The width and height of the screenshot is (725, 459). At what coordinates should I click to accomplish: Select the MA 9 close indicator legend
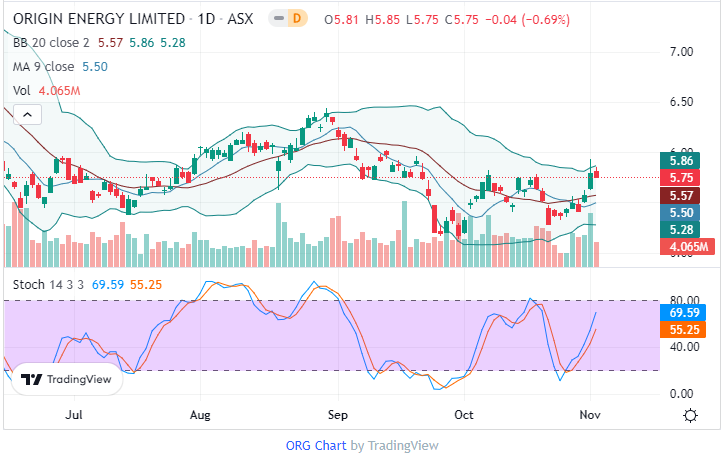click(47, 66)
